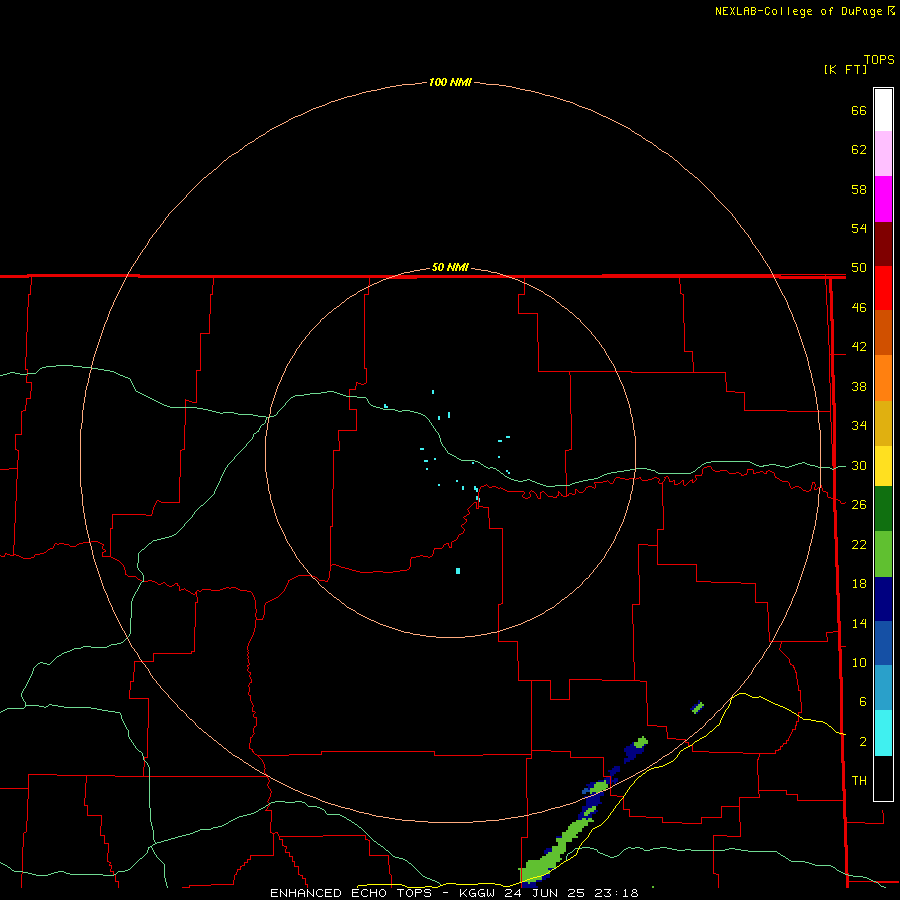The height and width of the screenshot is (900, 900).
Task: Click the 26 legend value
Action: tap(859, 505)
